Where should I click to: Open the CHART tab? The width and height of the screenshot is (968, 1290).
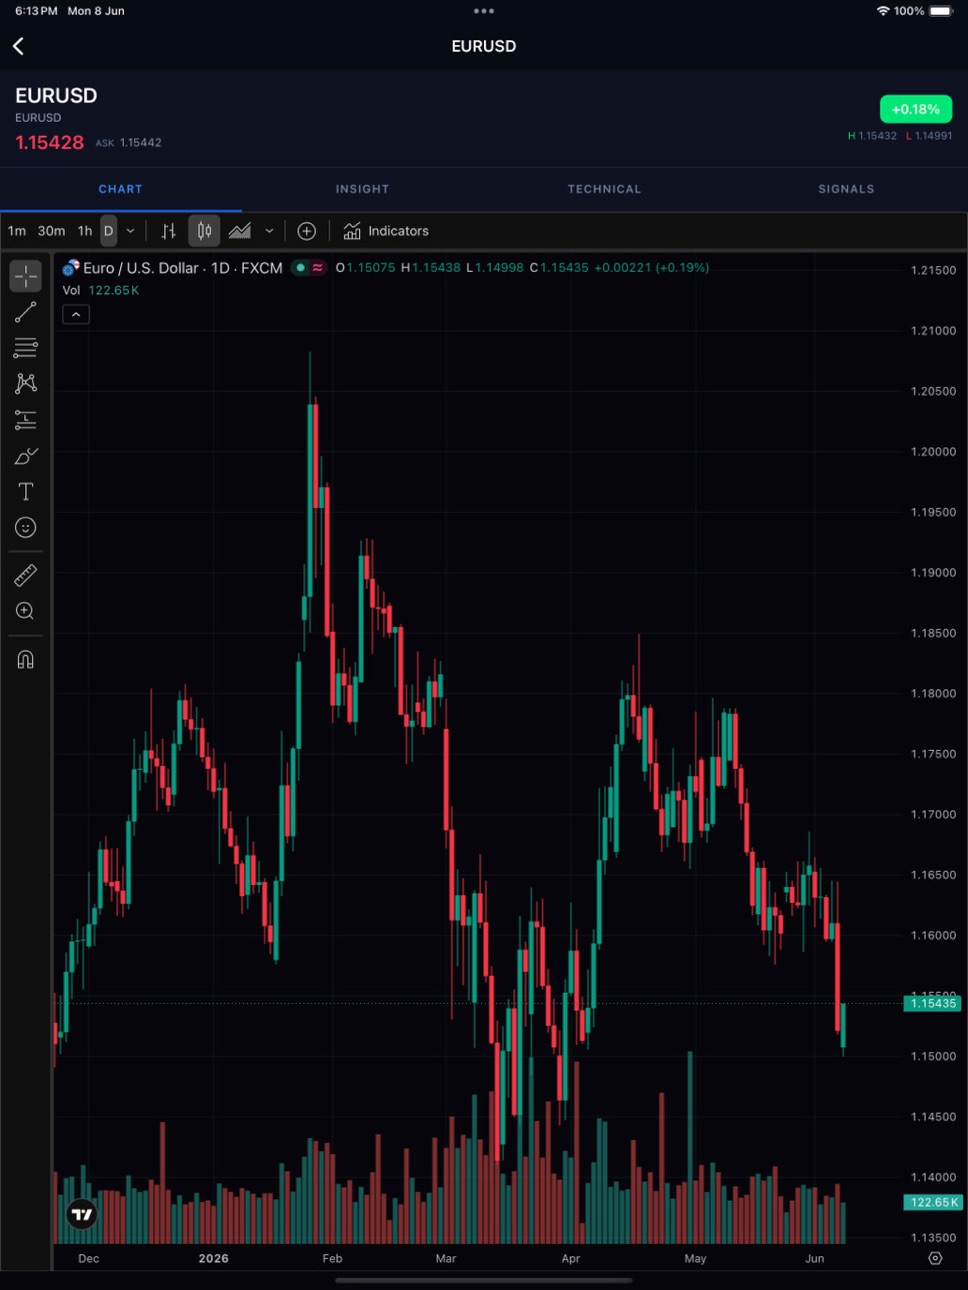point(121,189)
